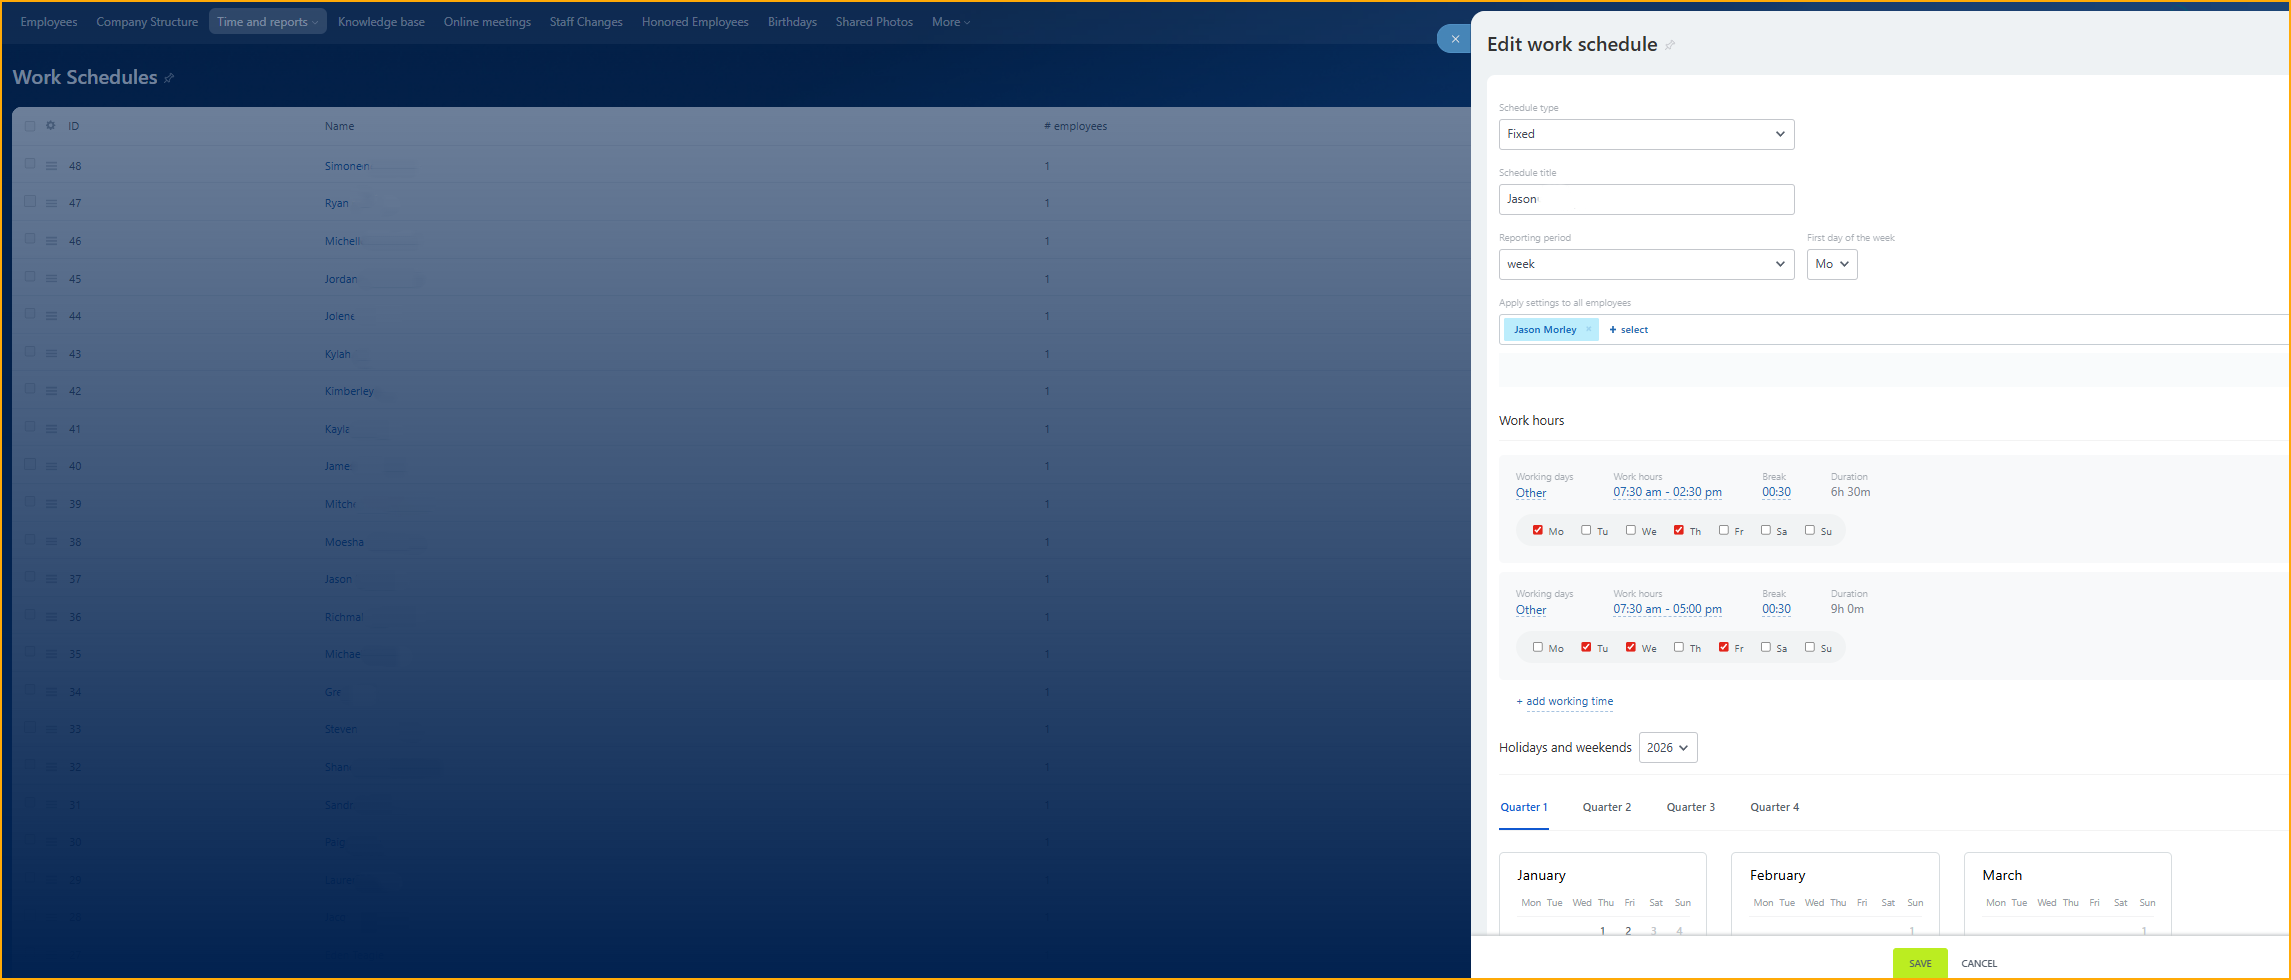
Task: Close the Edit work schedule side panel
Action: [1455, 39]
